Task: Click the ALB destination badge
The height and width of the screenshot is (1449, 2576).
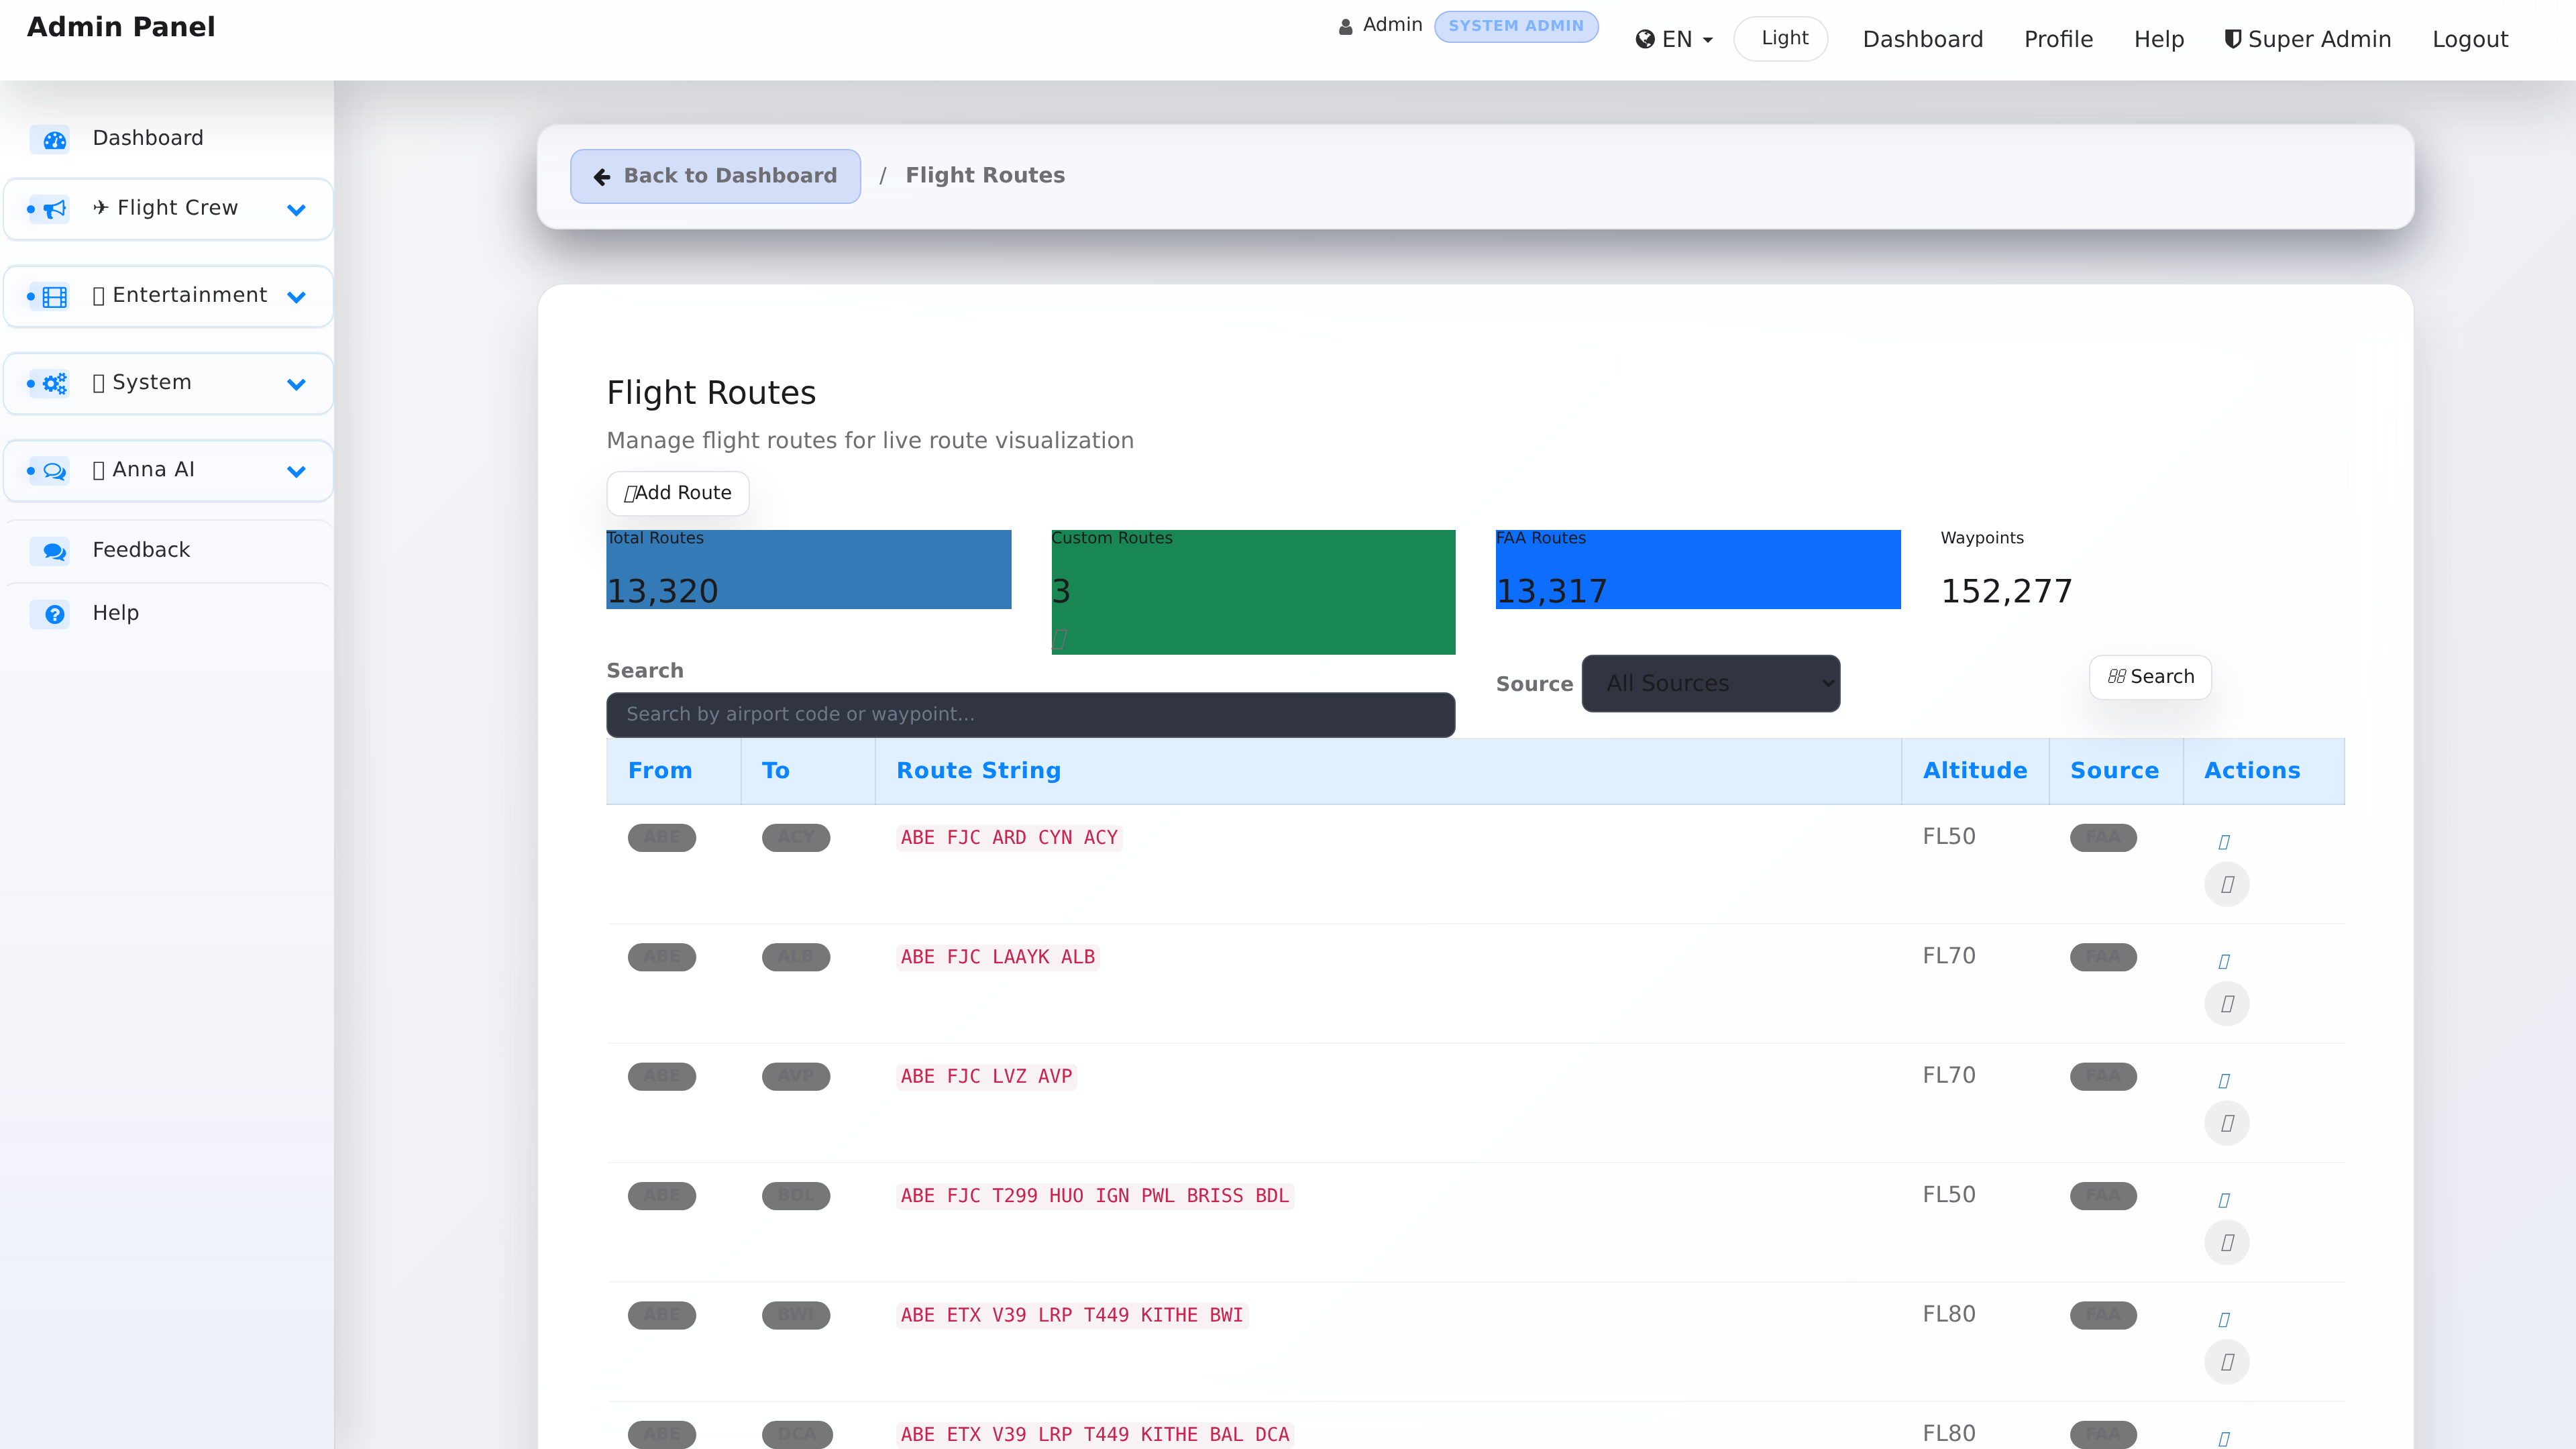Action: [796, 957]
